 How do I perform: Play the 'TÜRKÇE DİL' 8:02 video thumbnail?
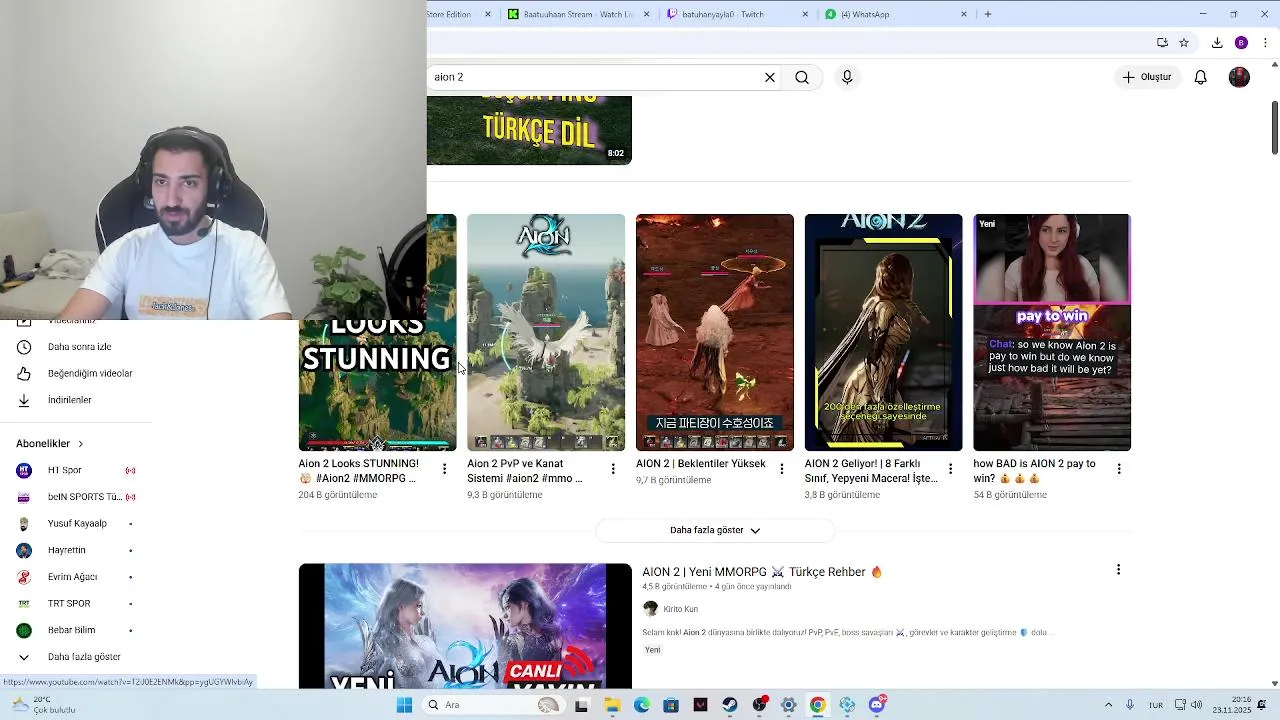[529, 130]
